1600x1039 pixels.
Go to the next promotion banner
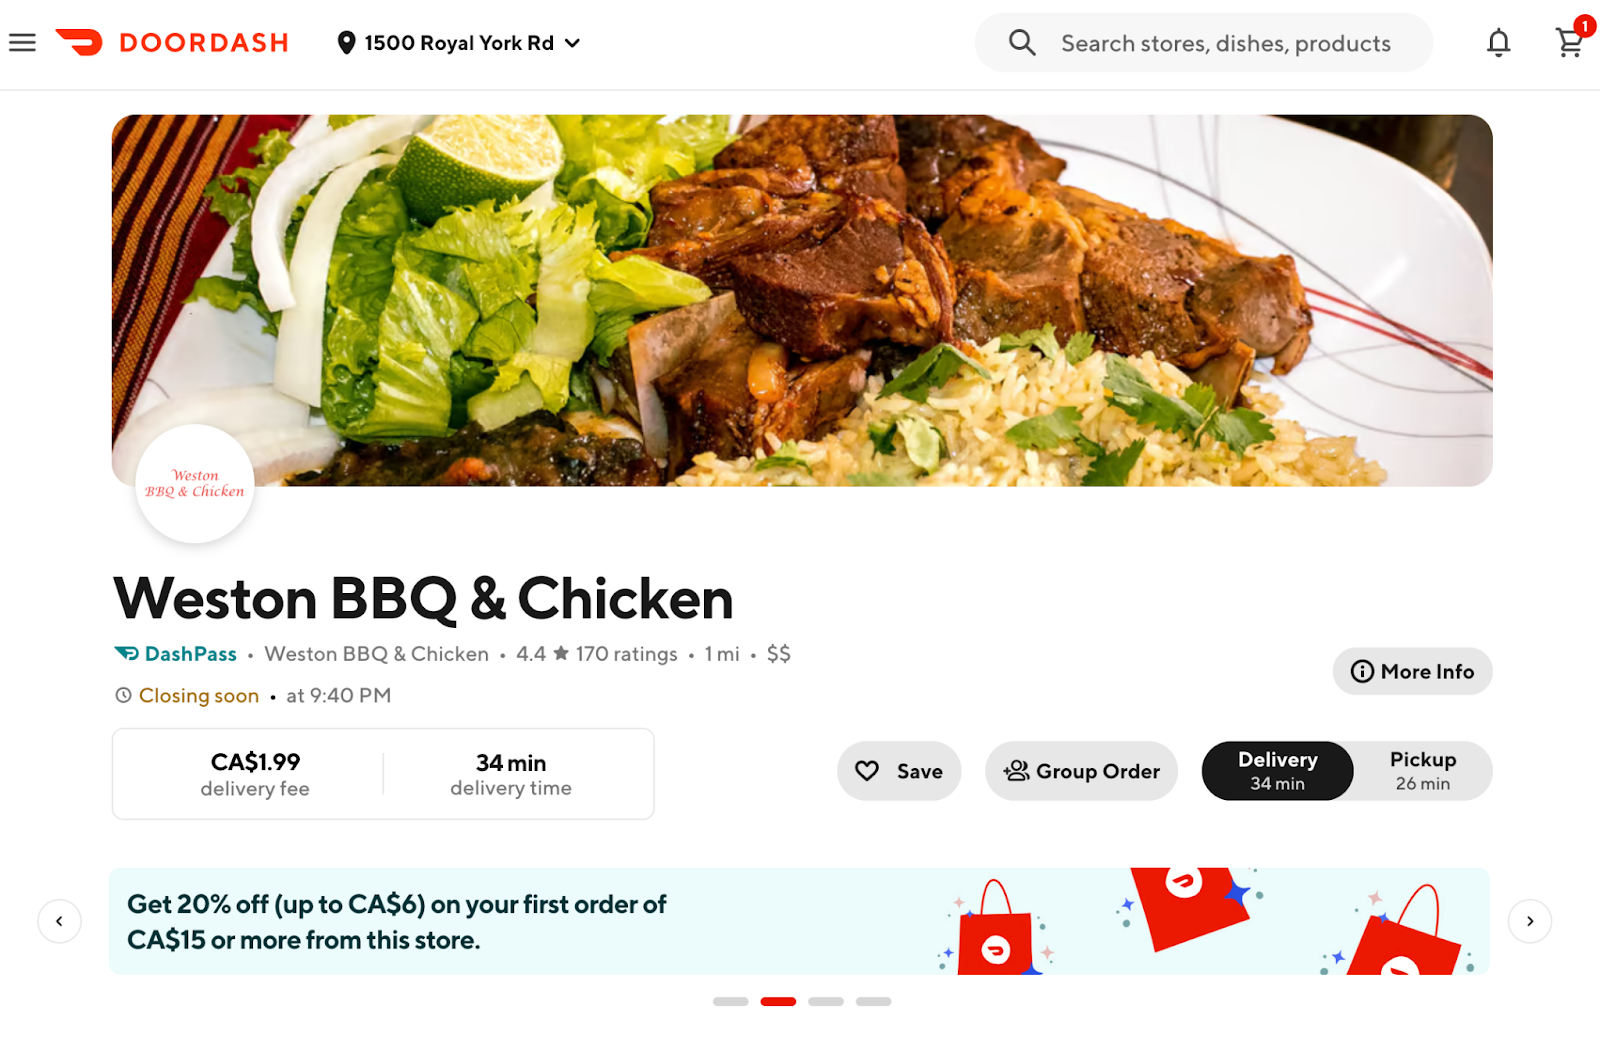(x=1530, y=921)
